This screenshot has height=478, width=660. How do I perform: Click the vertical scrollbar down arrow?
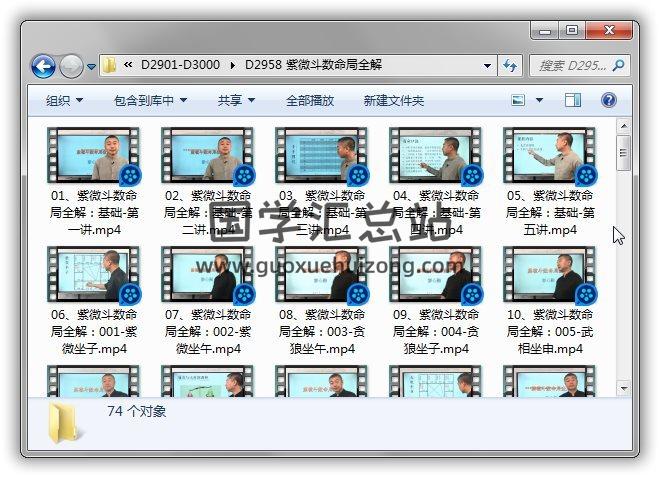coord(623,388)
